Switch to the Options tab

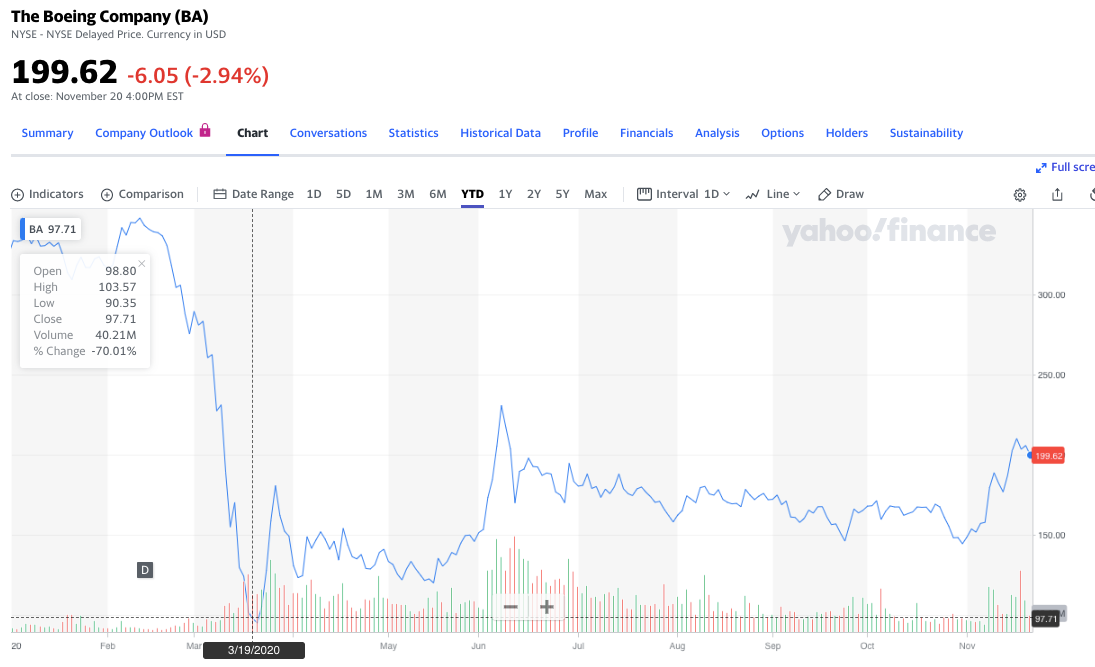pos(783,133)
